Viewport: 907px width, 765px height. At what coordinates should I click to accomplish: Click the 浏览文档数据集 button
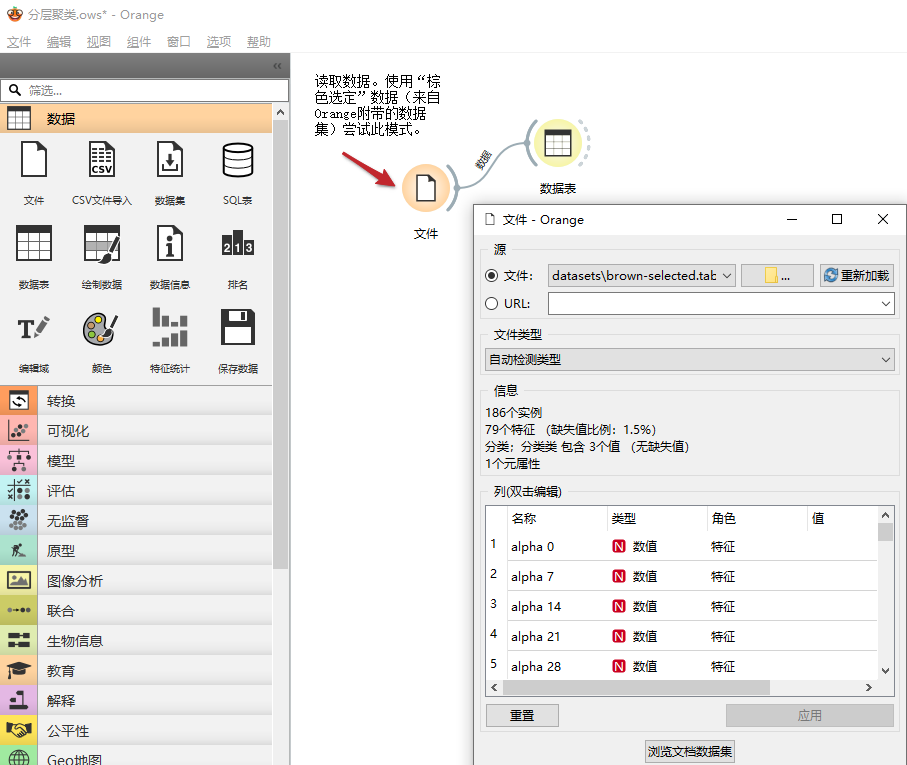(690, 752)
